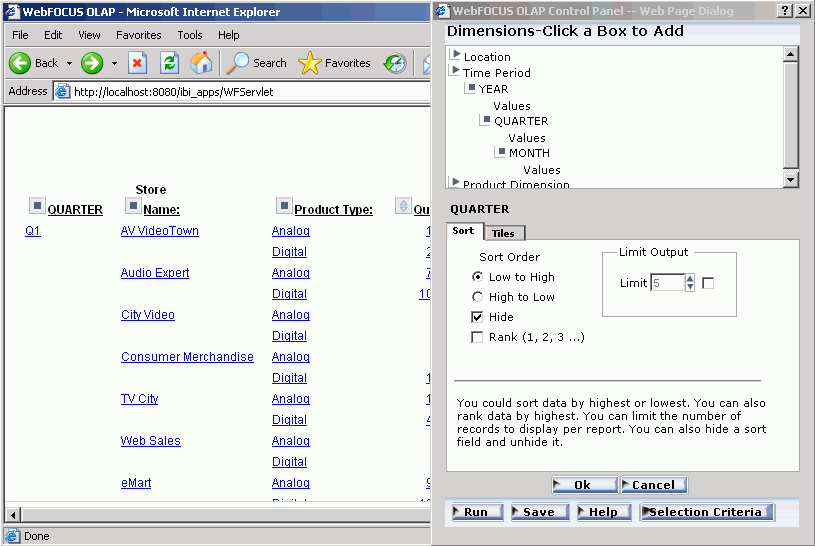
Task: Select High to Low sort order
Action: tap(477, 296)
